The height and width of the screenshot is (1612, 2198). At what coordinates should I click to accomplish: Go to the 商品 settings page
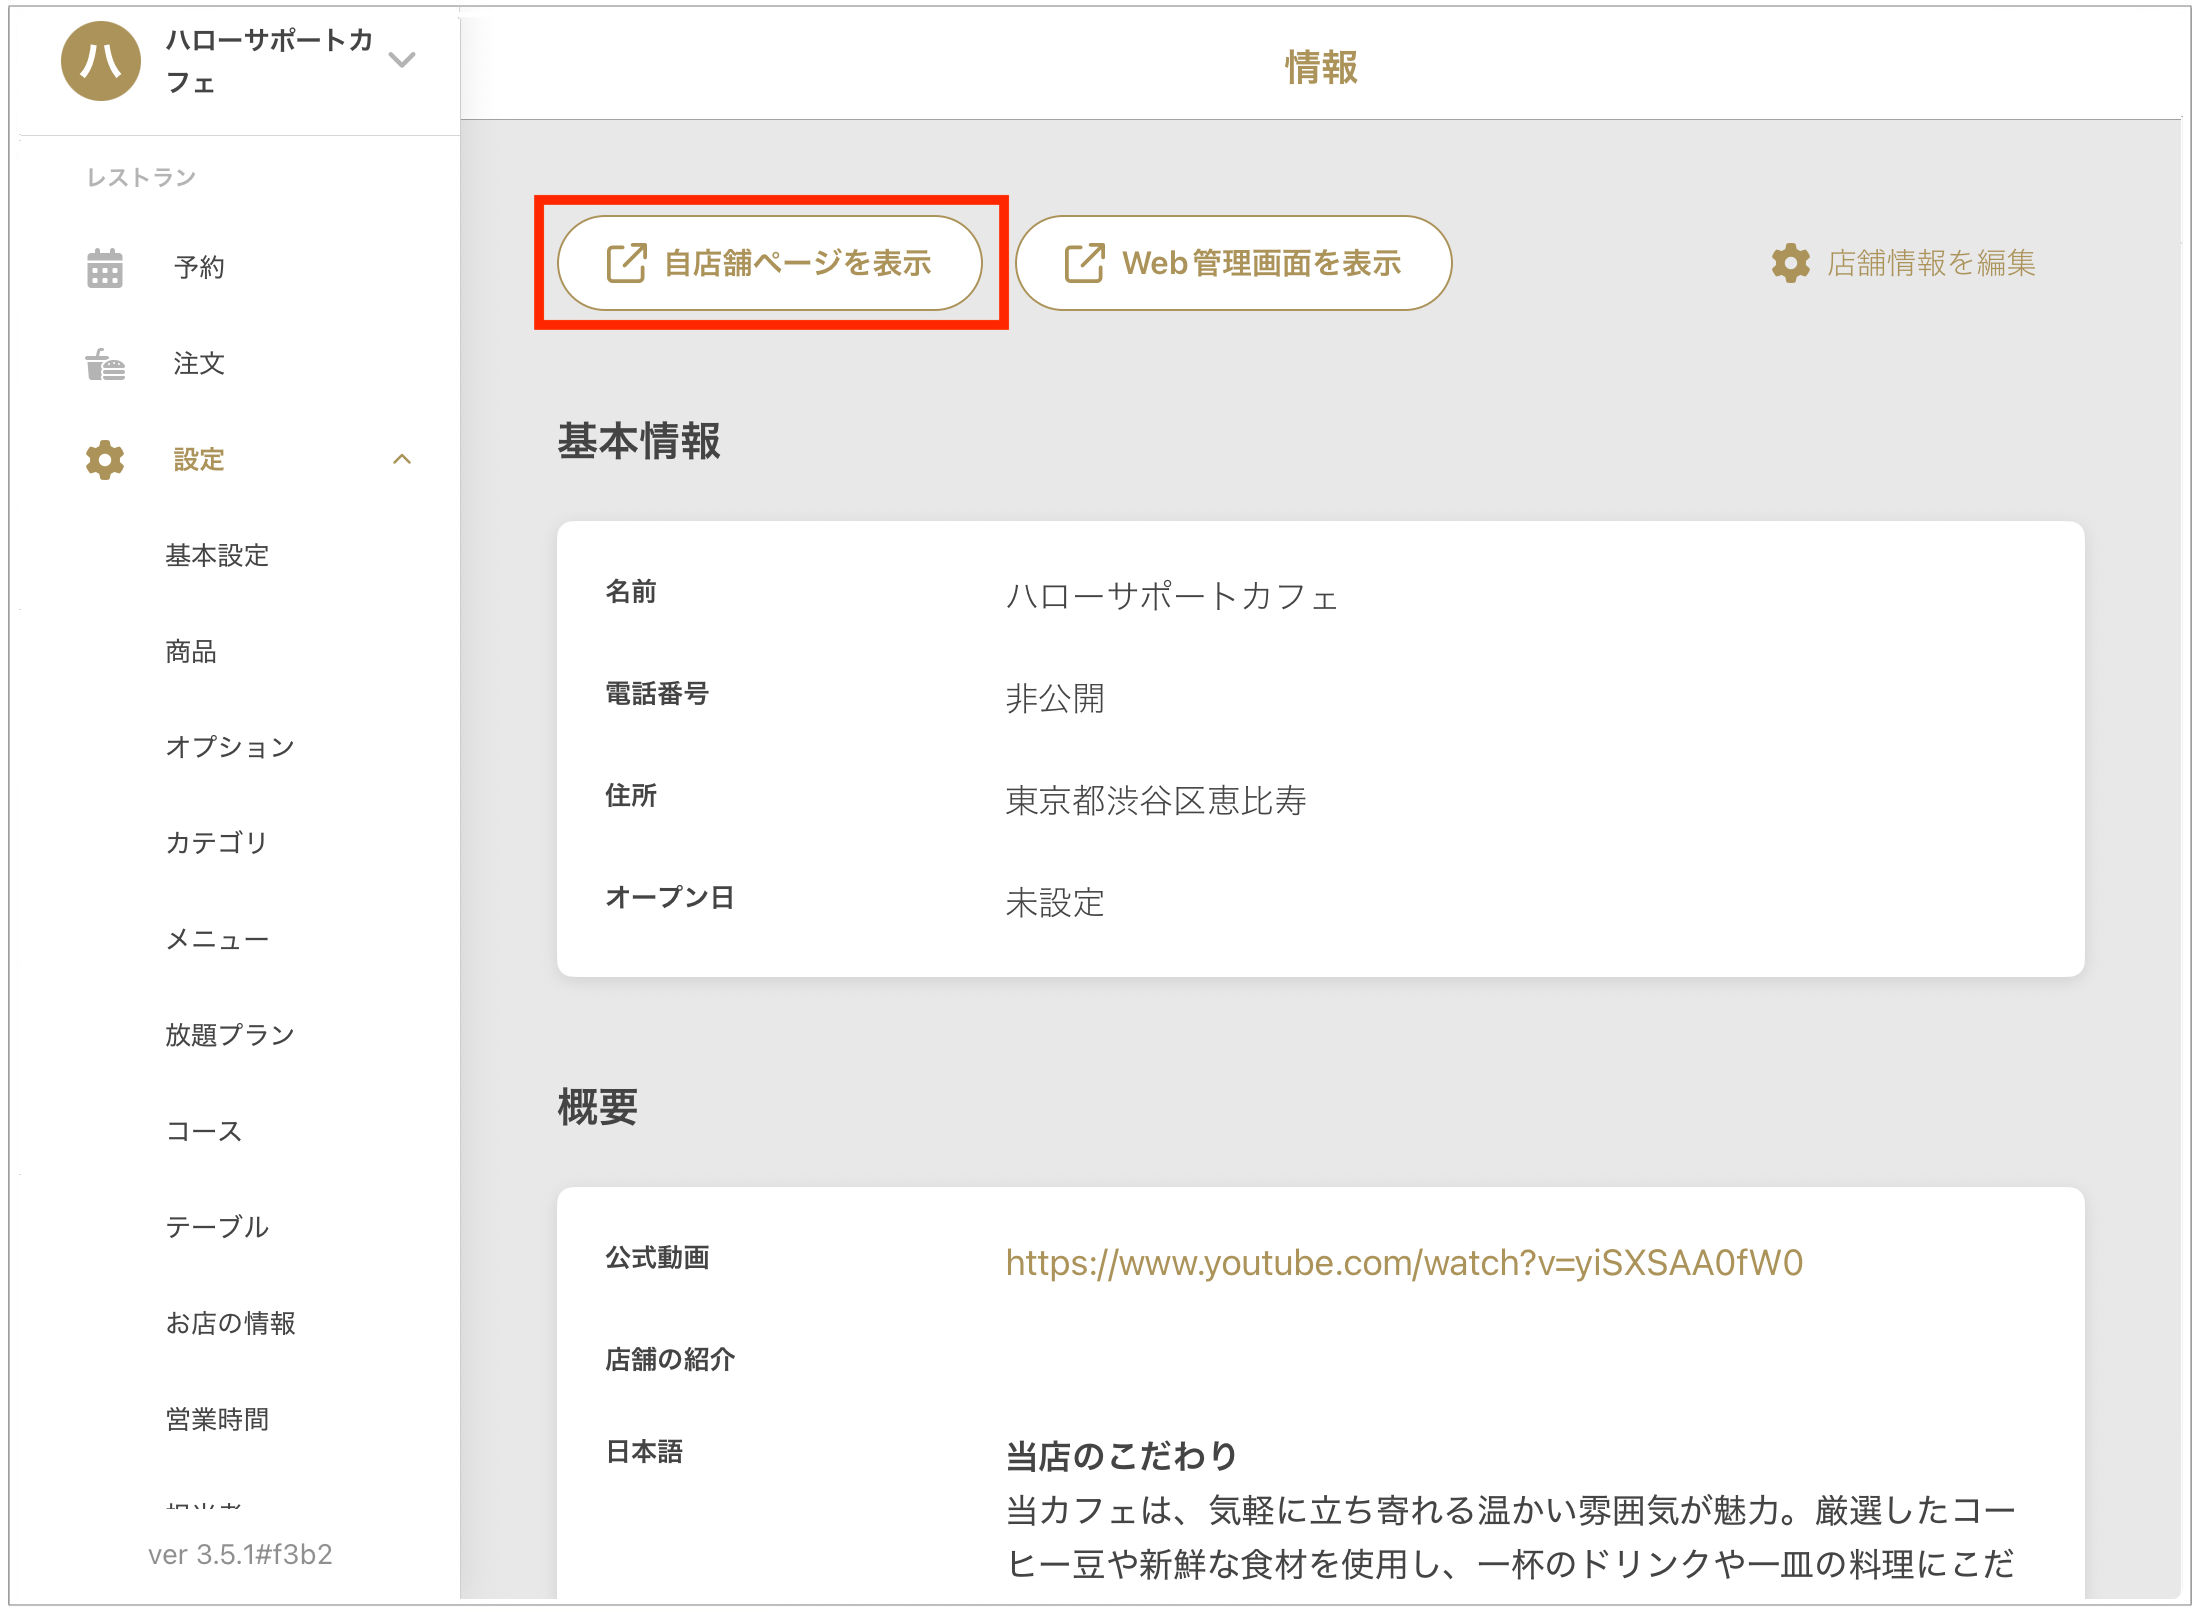click(x=191, y=652)
